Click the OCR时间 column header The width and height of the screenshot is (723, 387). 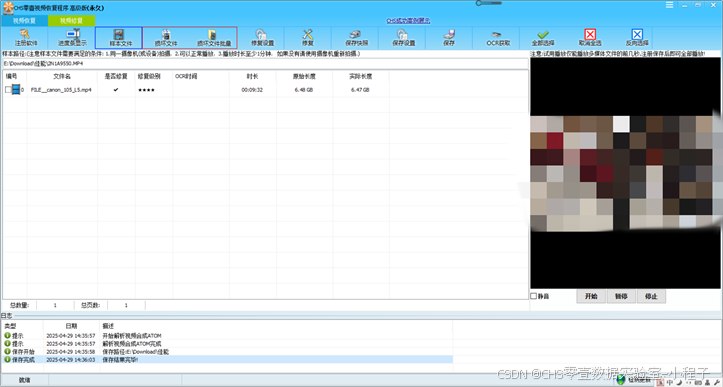(x=186, y=76)
